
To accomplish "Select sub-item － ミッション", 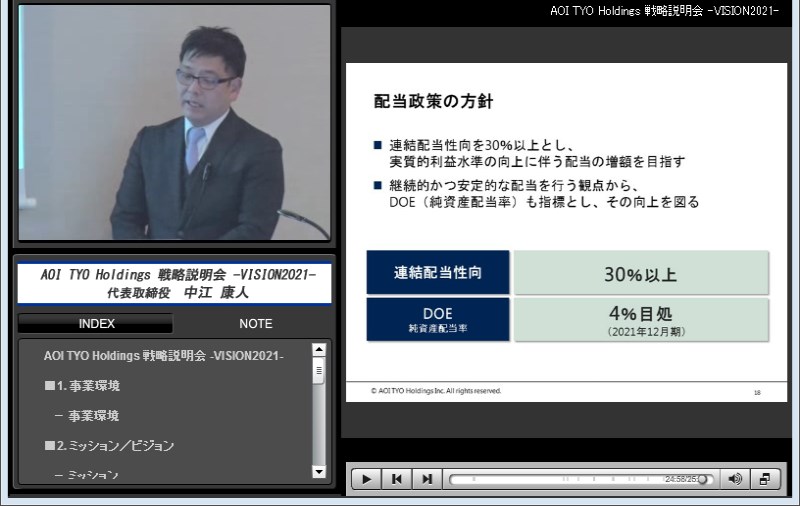I will [86, 475].
